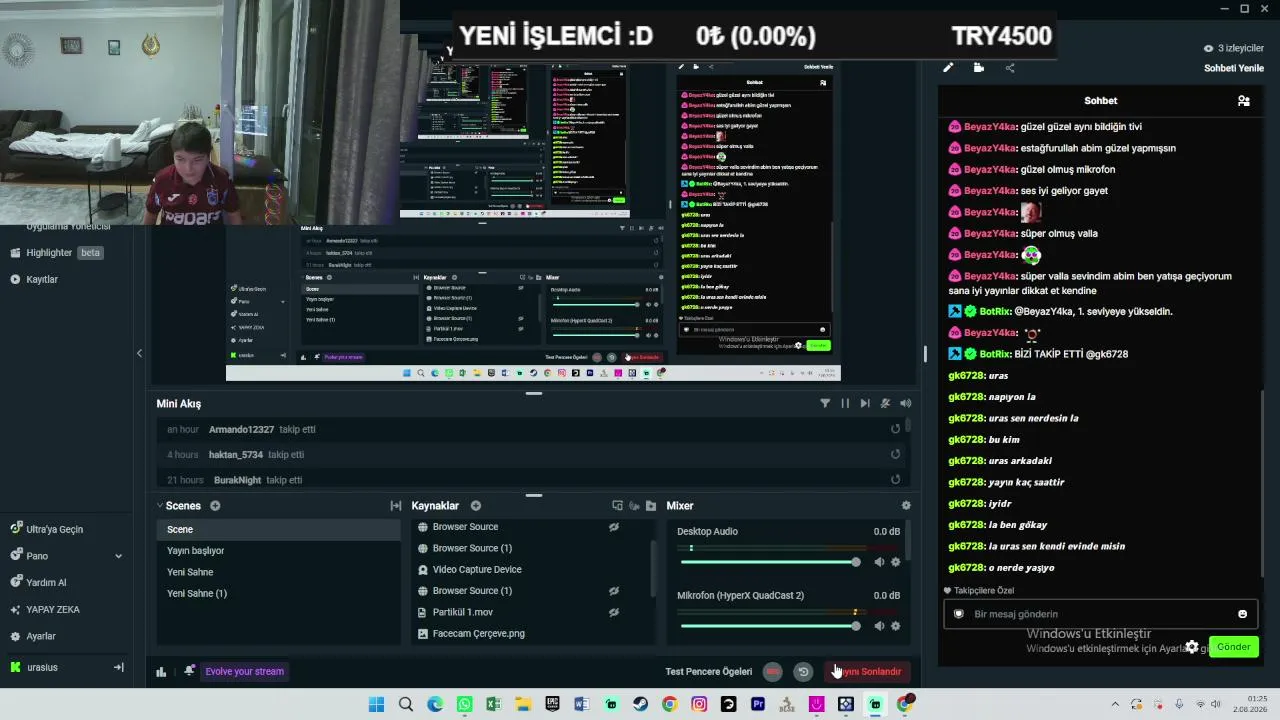Show hidden system tray icons
This screenshot has width=1280, height=720.
[x=1115, y=705]
